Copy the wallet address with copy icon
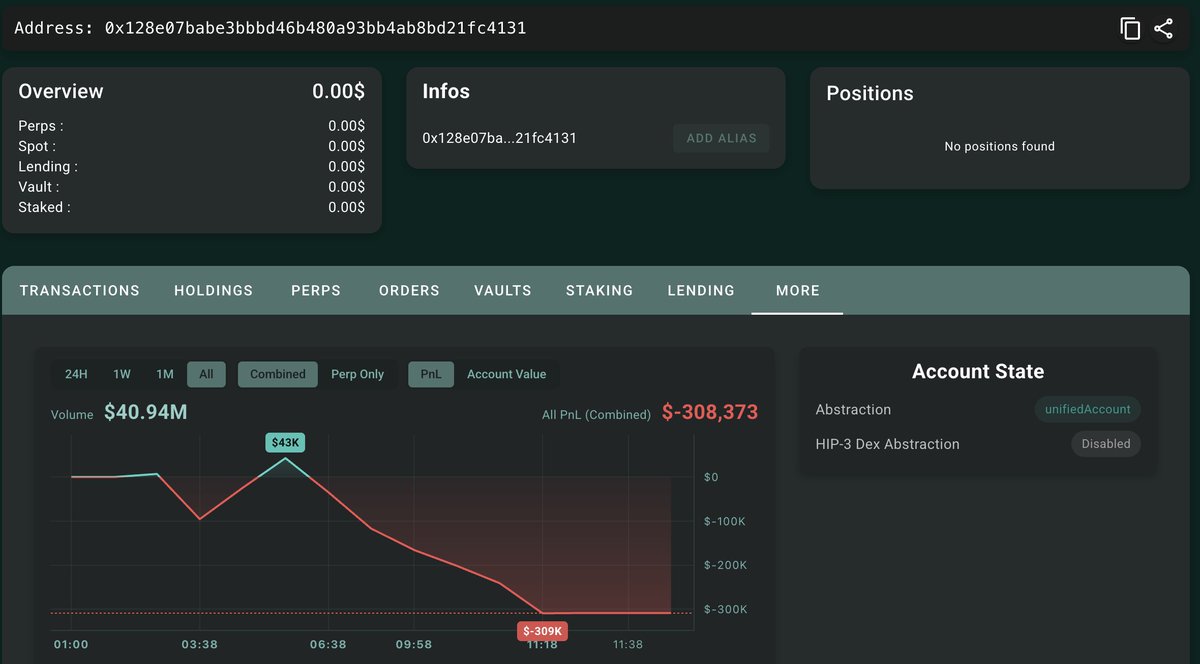 [1130, 28]
